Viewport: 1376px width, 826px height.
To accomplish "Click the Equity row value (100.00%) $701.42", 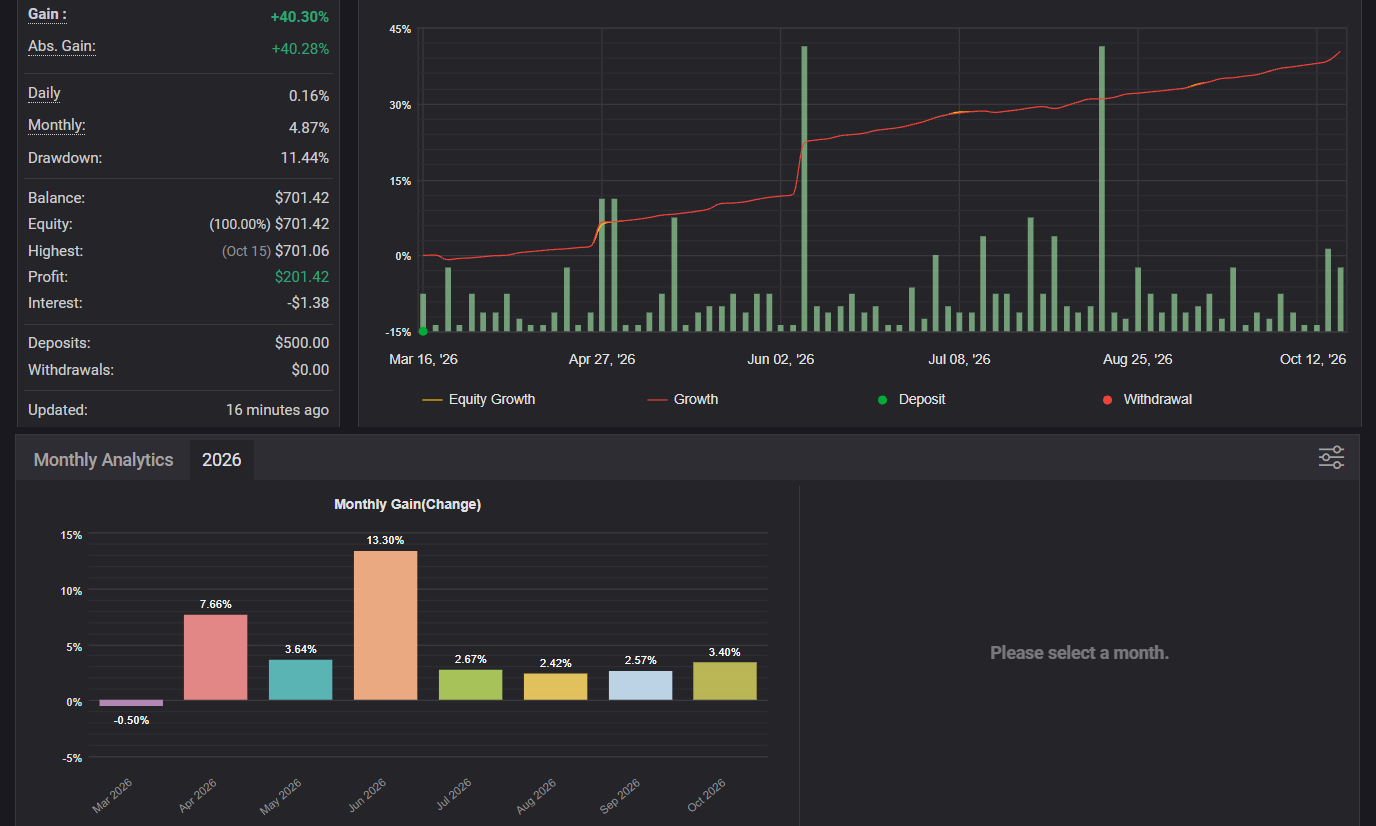I will pyautogui.click(x=269, y=224).
